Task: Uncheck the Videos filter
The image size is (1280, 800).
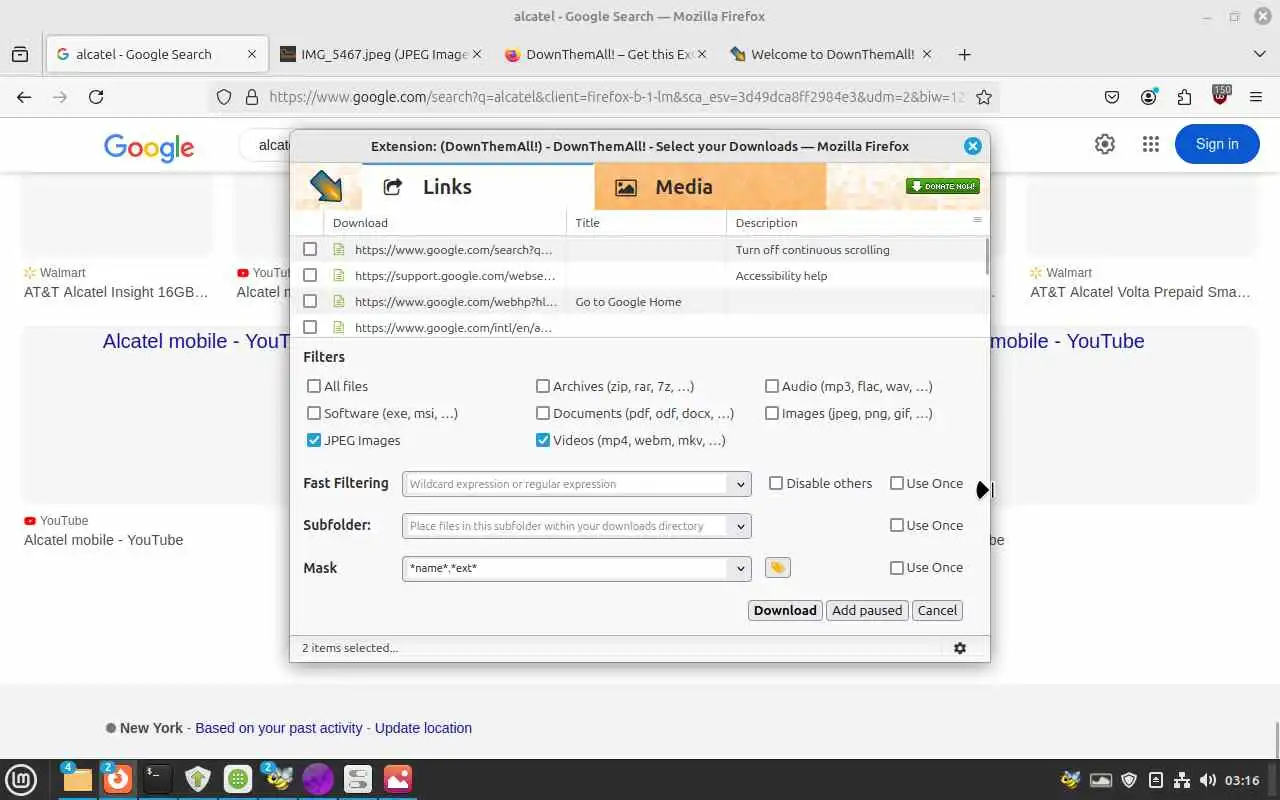Action: click(x=543, y=440)
